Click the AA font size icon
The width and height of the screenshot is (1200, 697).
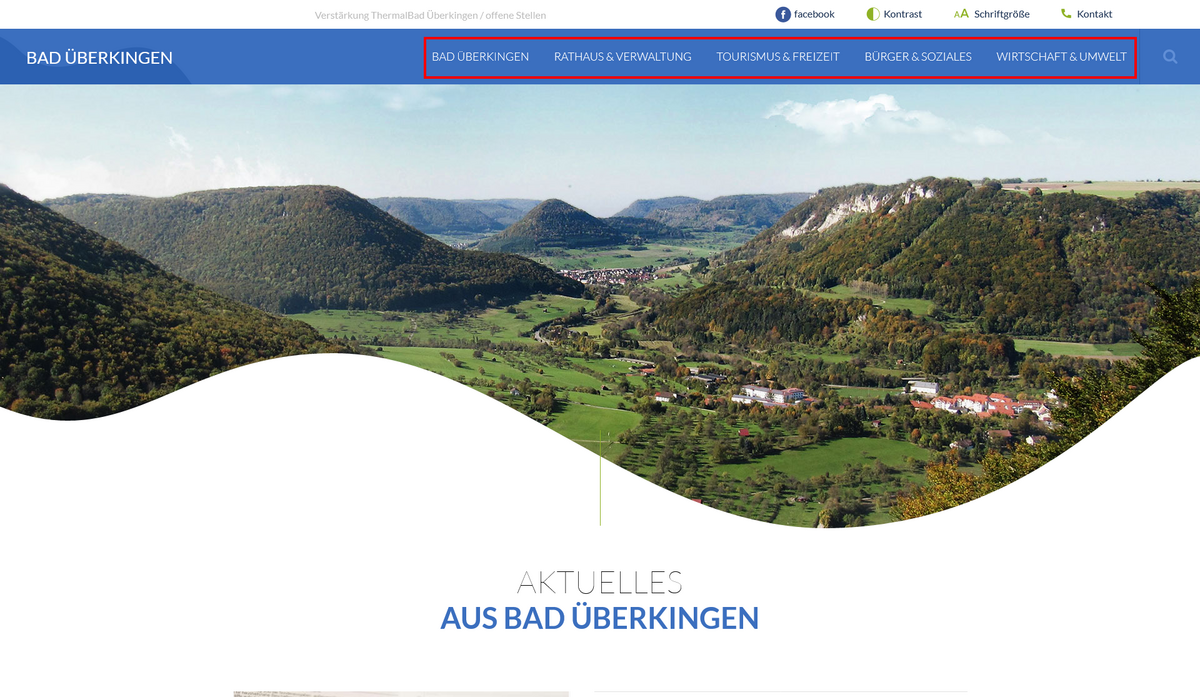961,14
